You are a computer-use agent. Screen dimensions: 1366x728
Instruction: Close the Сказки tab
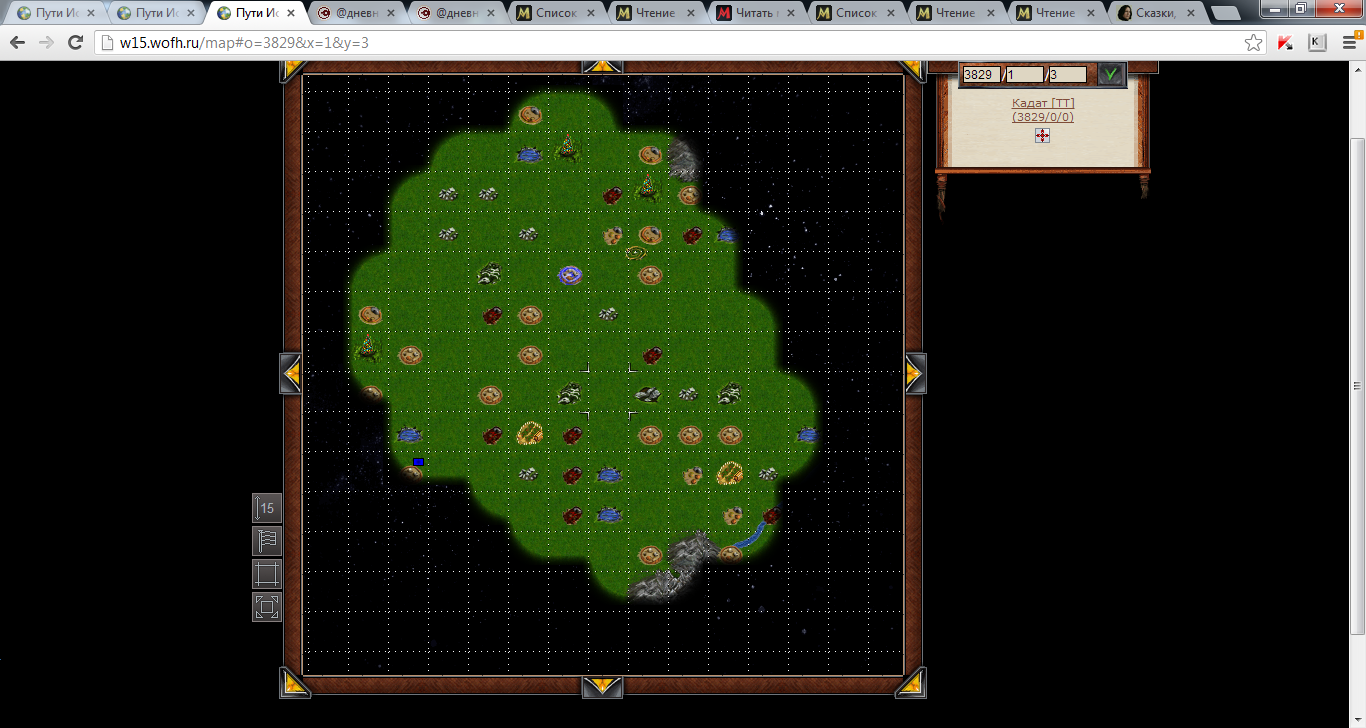[x=1190, y=14]
